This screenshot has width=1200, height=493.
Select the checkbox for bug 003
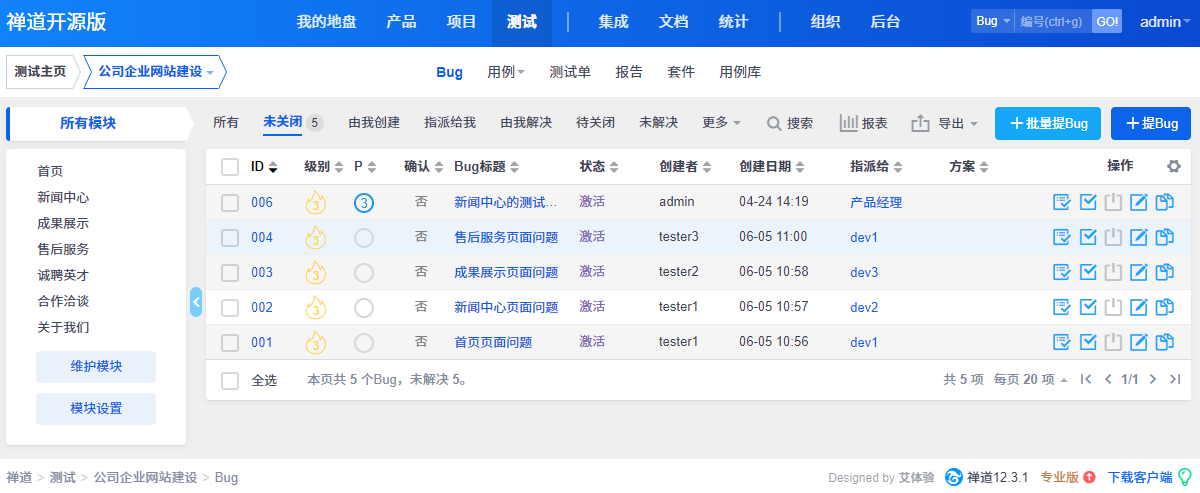[230, 273]
